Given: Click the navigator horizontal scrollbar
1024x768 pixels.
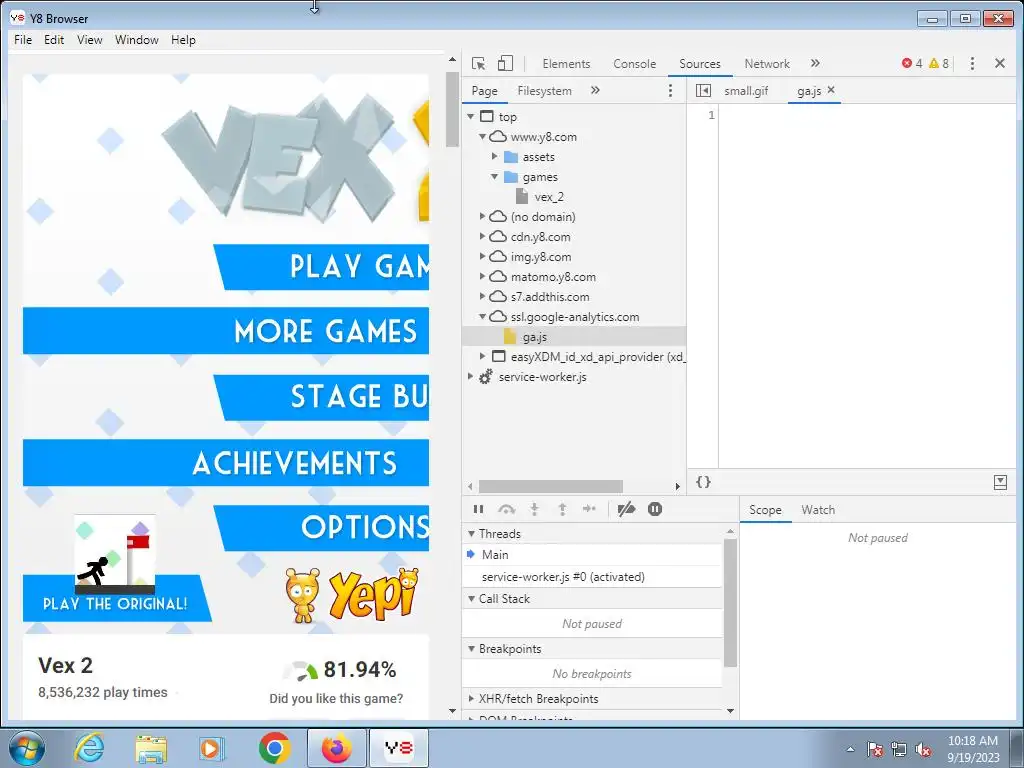Looking at the screenshot, I should click(x=551, y=487).
